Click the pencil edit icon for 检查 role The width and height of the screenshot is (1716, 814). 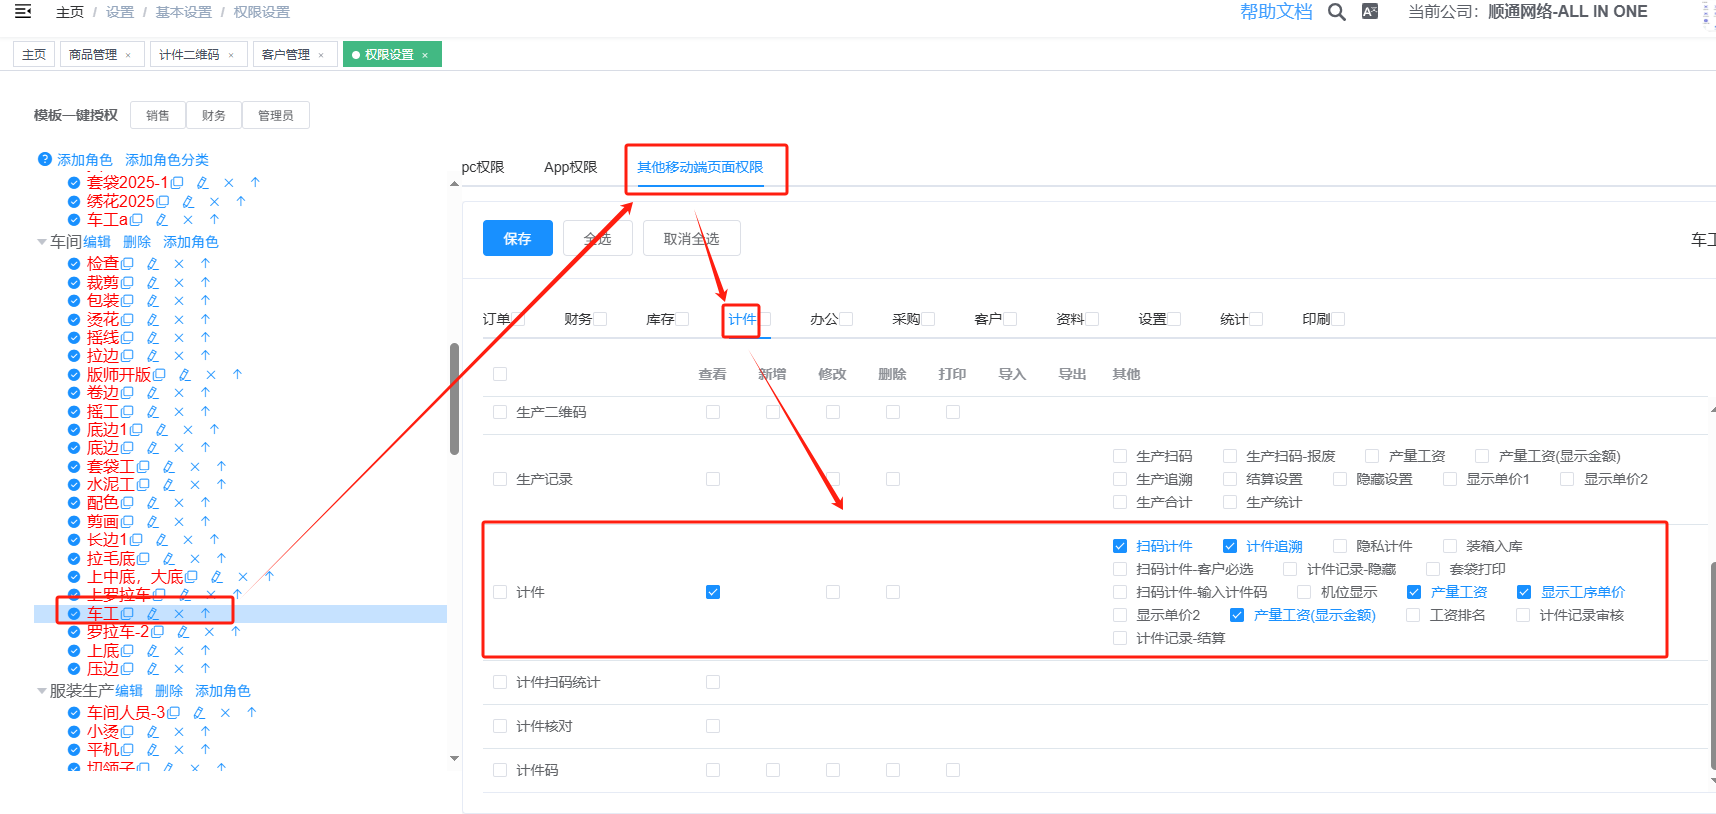click(x=153, y=264)
